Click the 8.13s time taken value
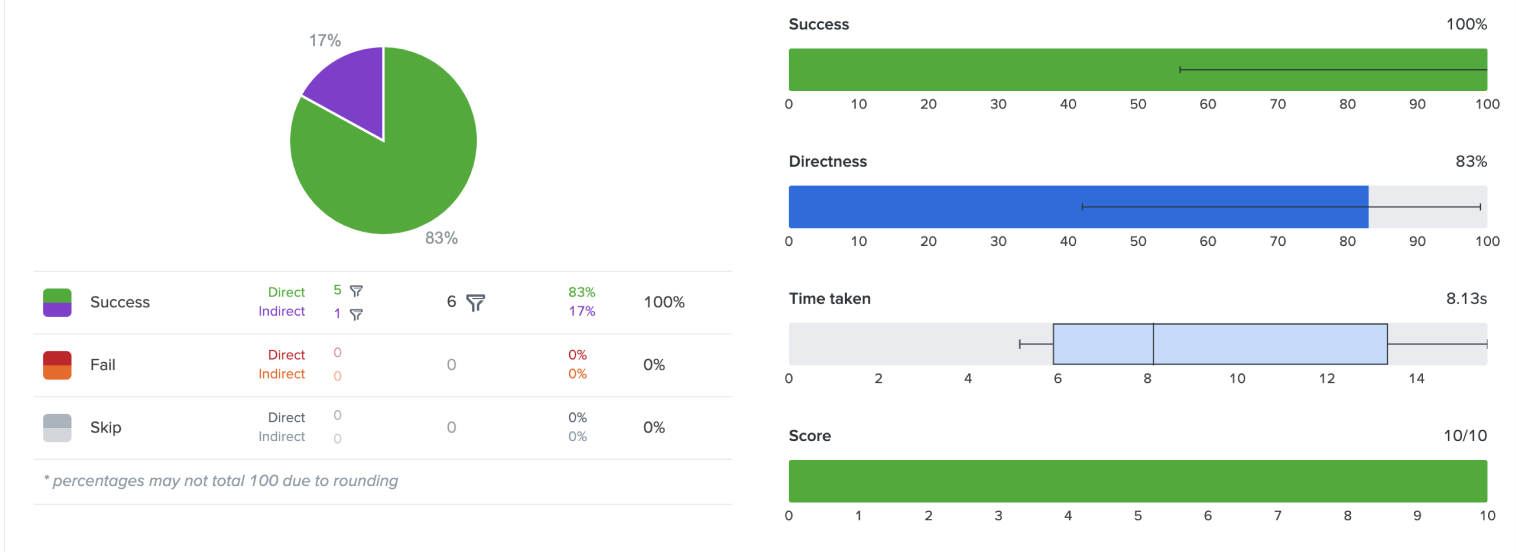Image resolution: width=1516 pixels, height=552 pixels. point(1466,298)
